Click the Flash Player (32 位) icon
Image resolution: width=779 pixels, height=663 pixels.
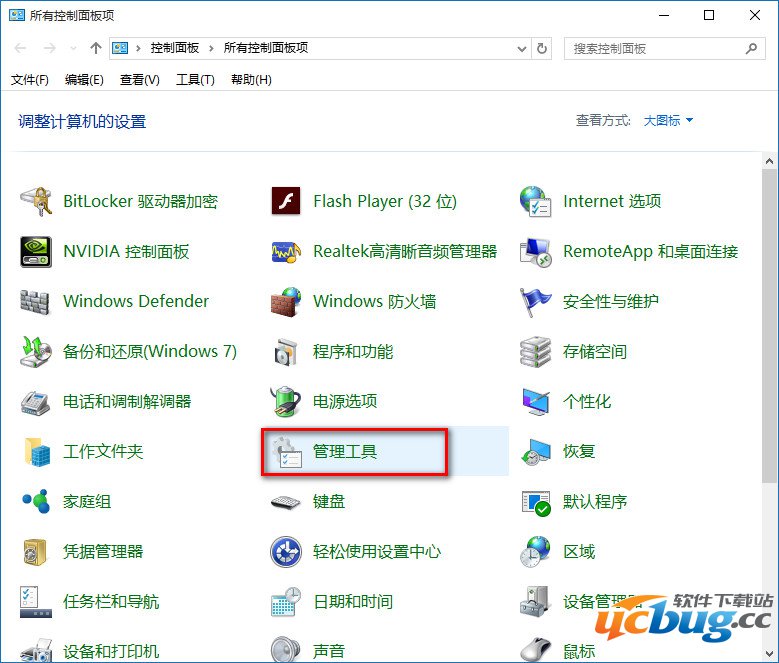pyautogui.click(x=286, y=201)
